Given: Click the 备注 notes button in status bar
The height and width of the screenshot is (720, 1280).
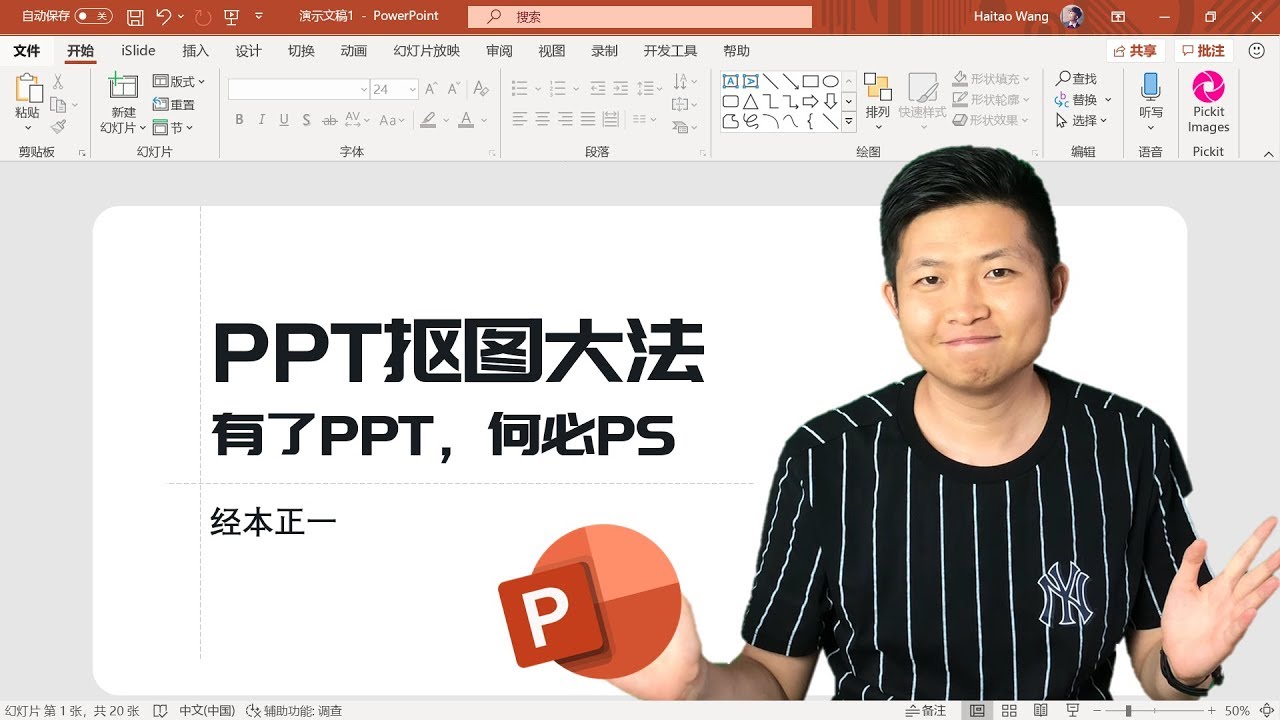Looking at the screenshot, I should tap(925, 711).
